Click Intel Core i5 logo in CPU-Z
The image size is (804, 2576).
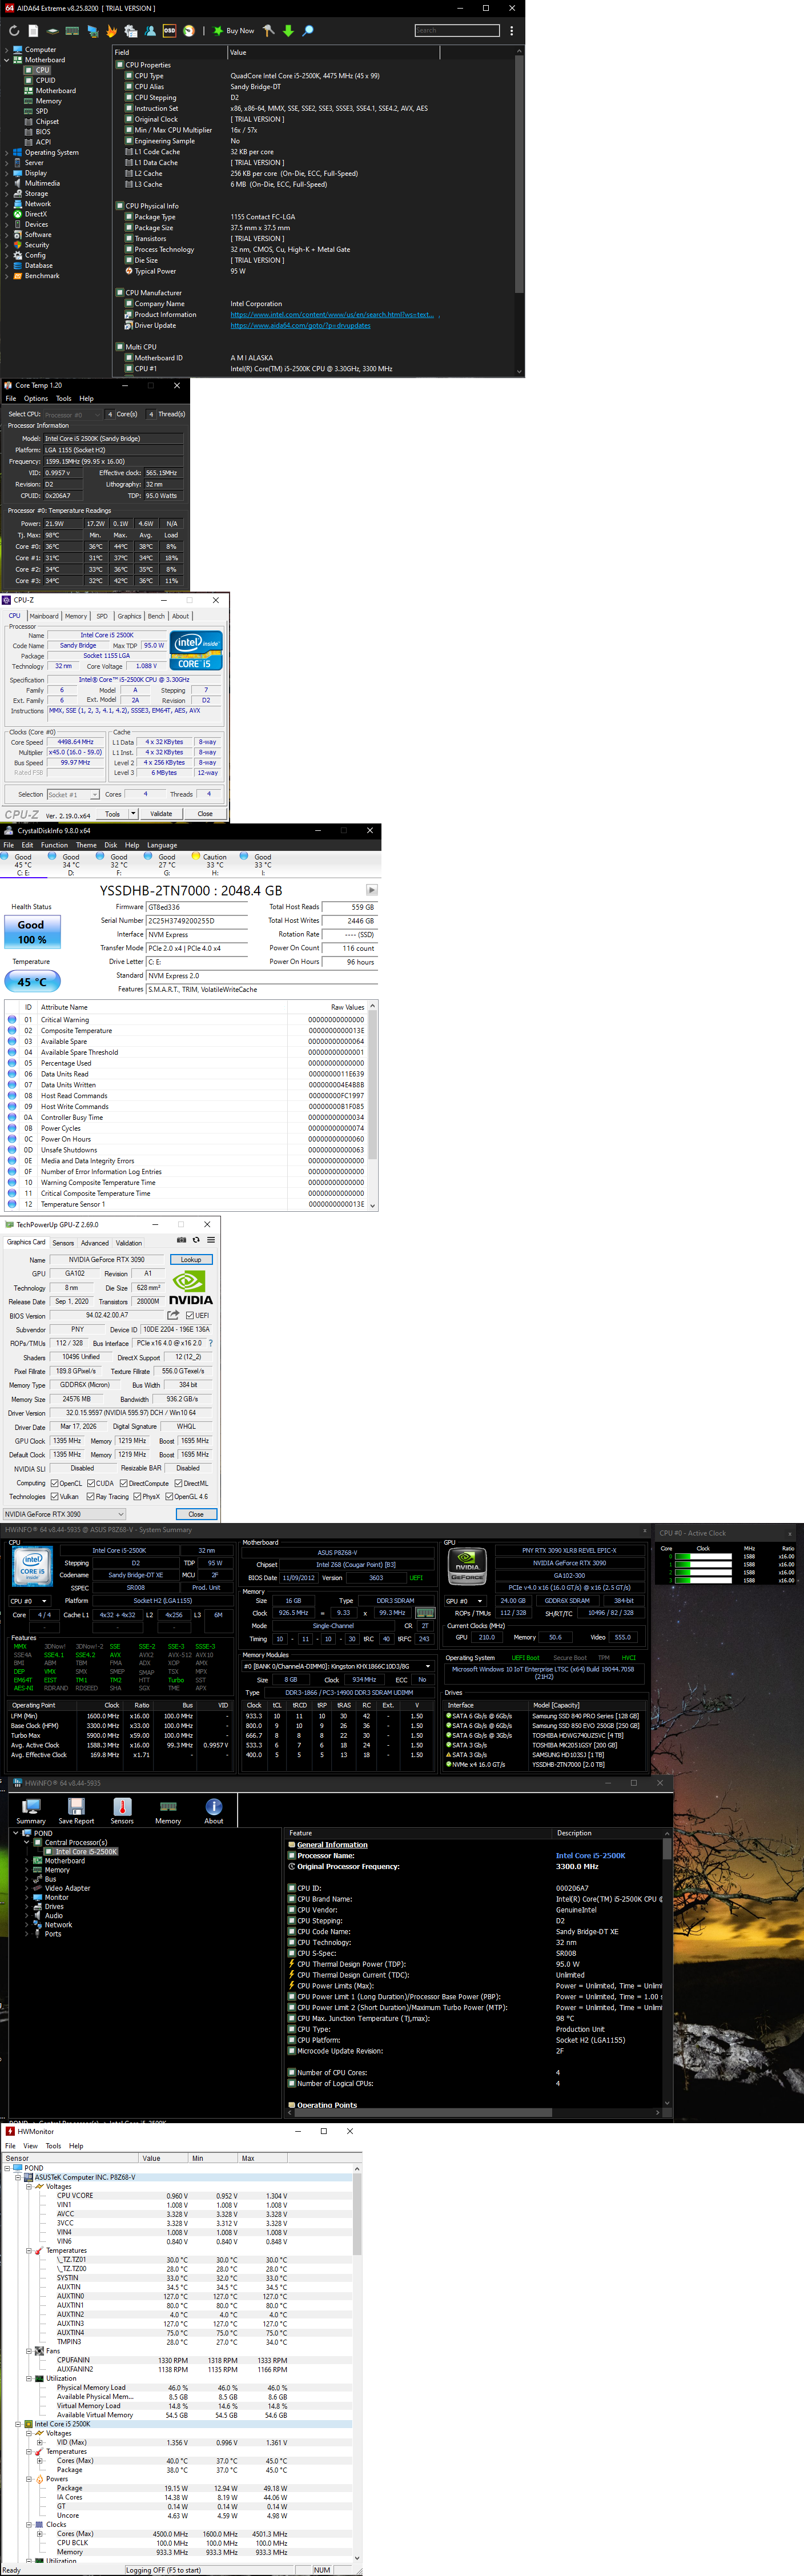(x=197, y=650)
